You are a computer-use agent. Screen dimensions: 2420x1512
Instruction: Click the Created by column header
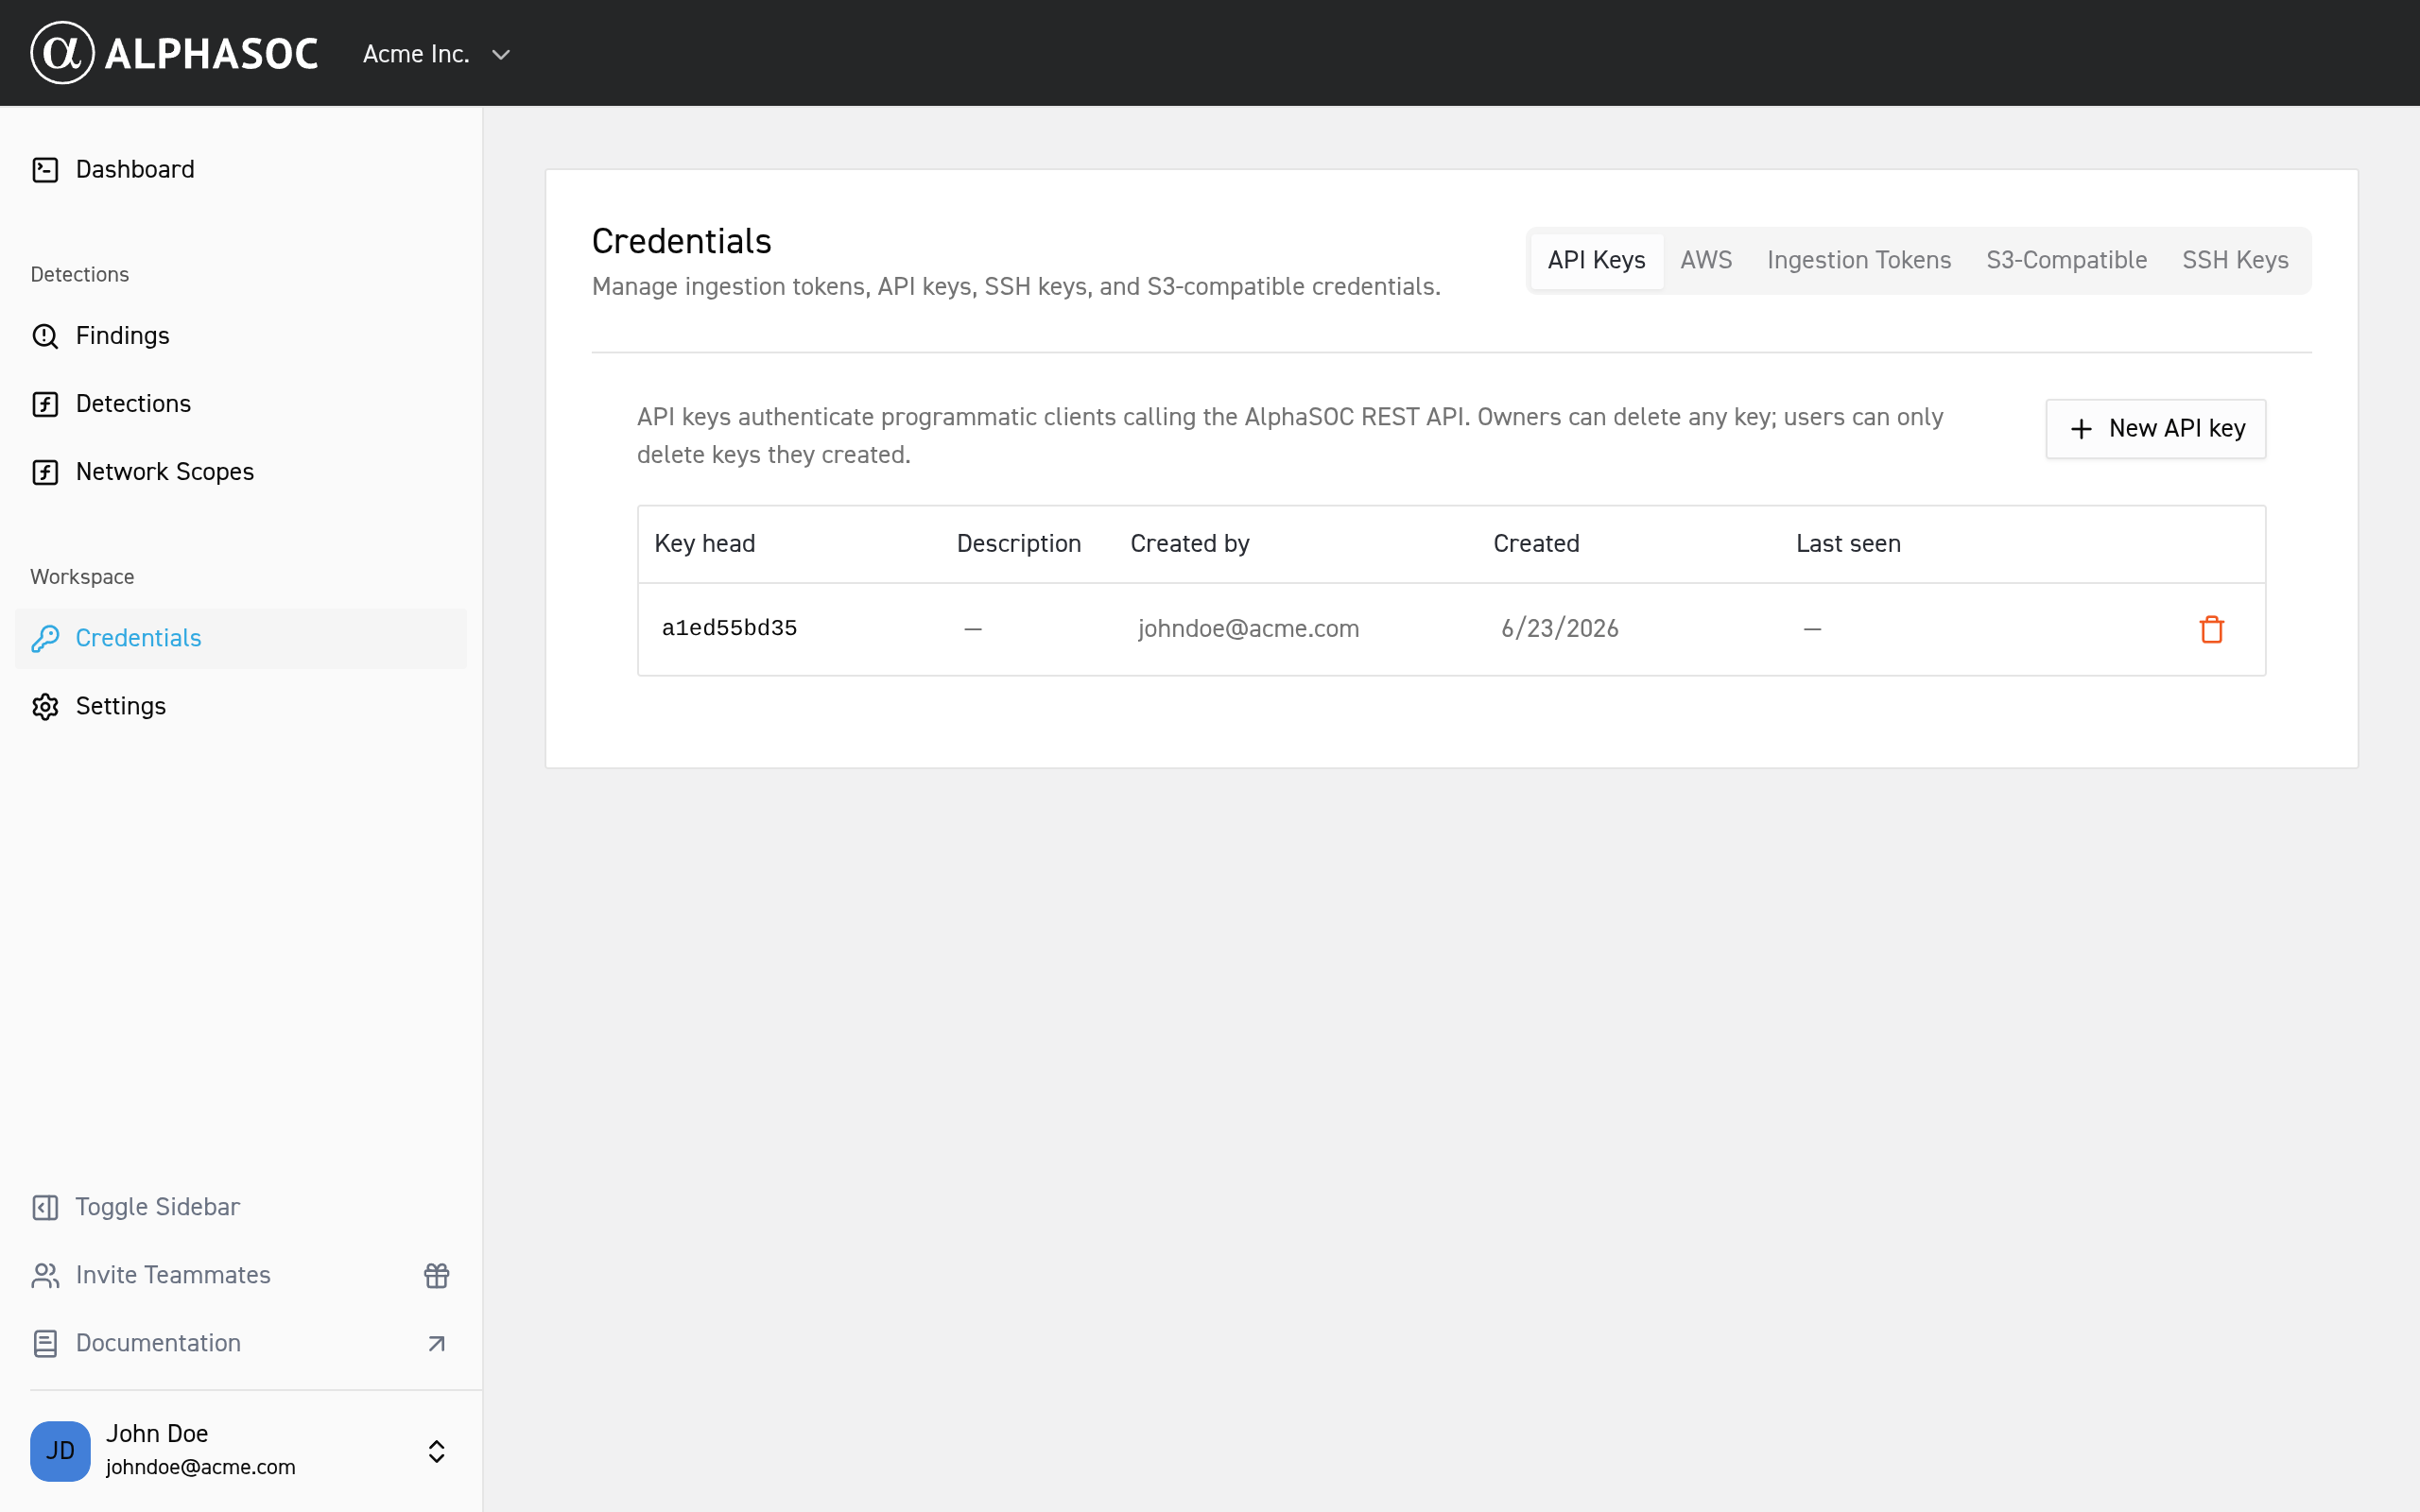pos(1190,544)
